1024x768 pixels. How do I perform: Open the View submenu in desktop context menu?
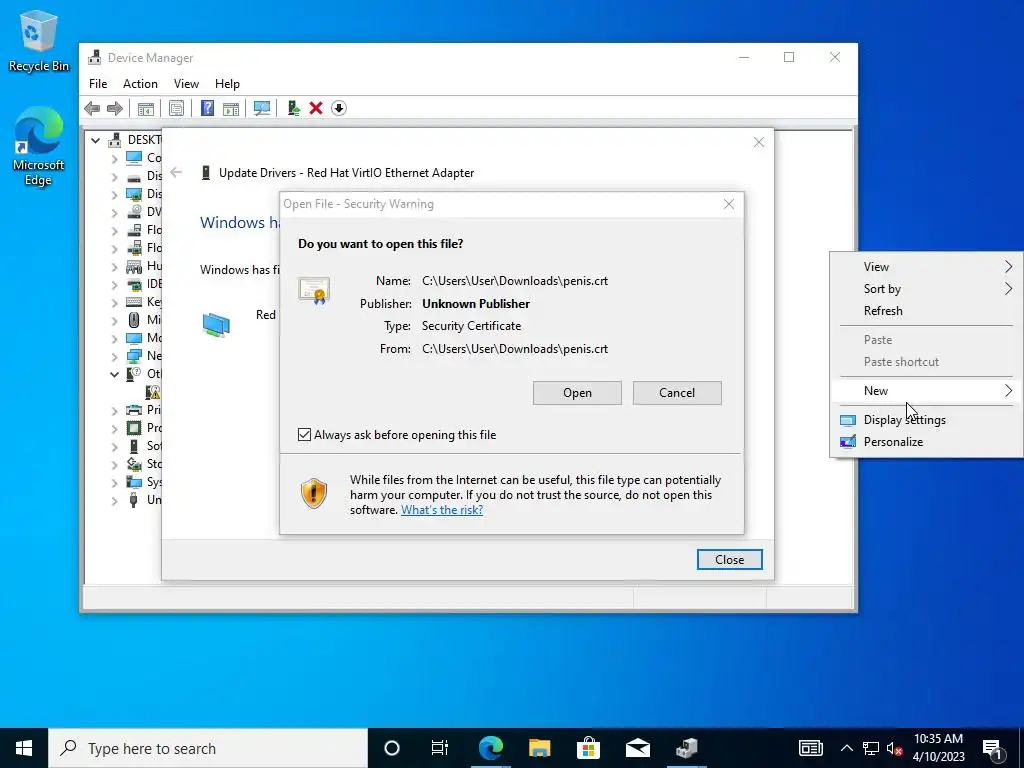(x=927, y=266)
